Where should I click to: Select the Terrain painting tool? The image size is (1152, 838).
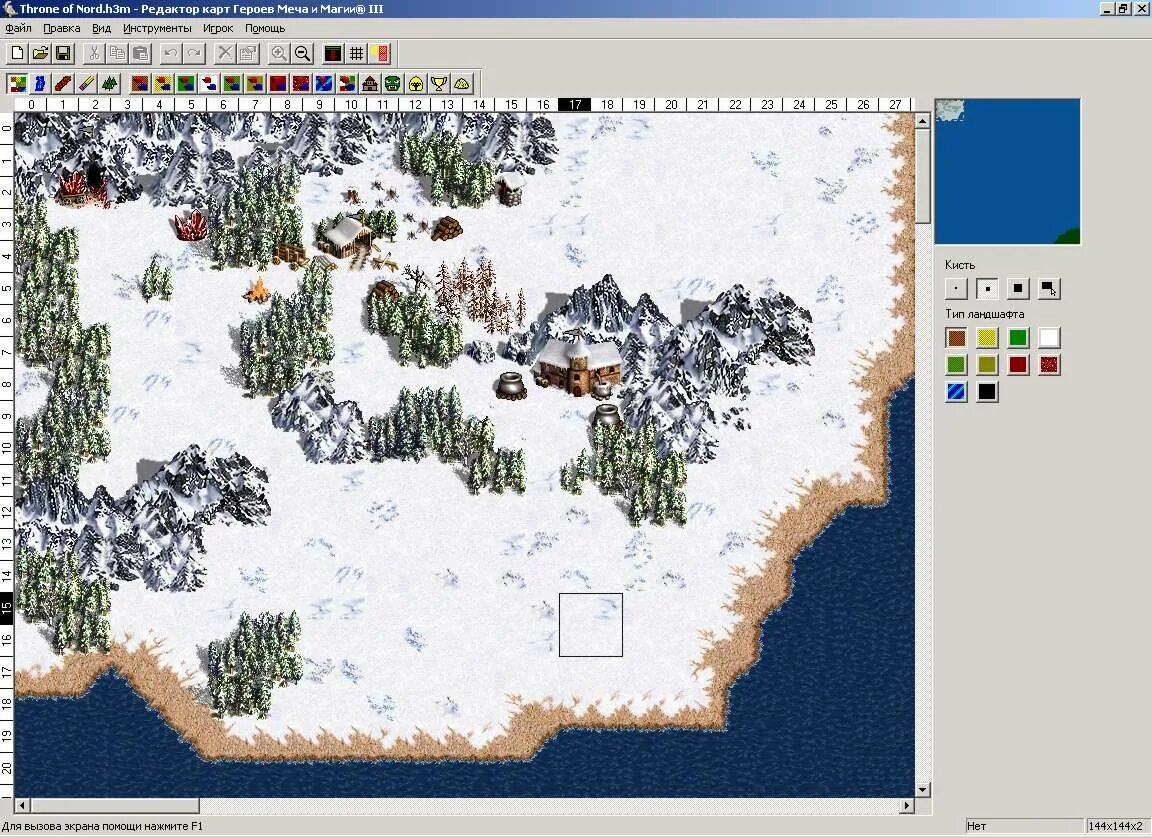[x=18, y=83]
